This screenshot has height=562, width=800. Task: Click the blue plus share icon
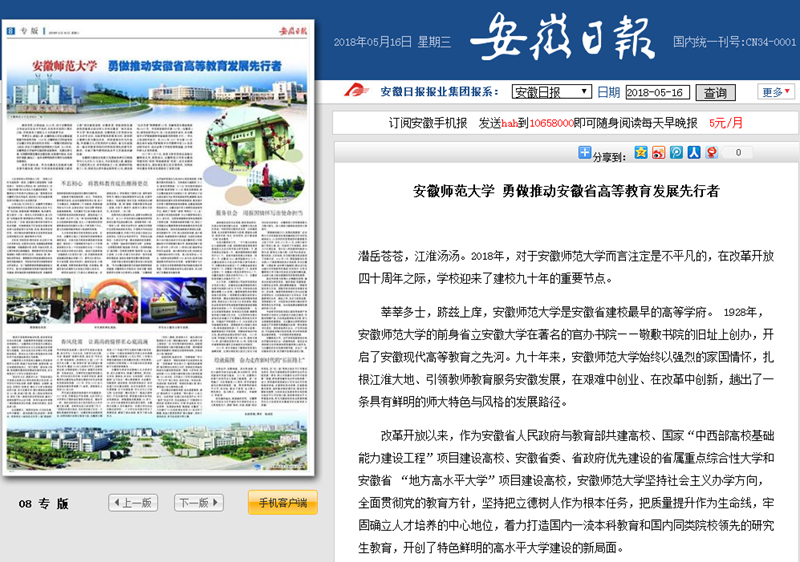click(584, 152)
